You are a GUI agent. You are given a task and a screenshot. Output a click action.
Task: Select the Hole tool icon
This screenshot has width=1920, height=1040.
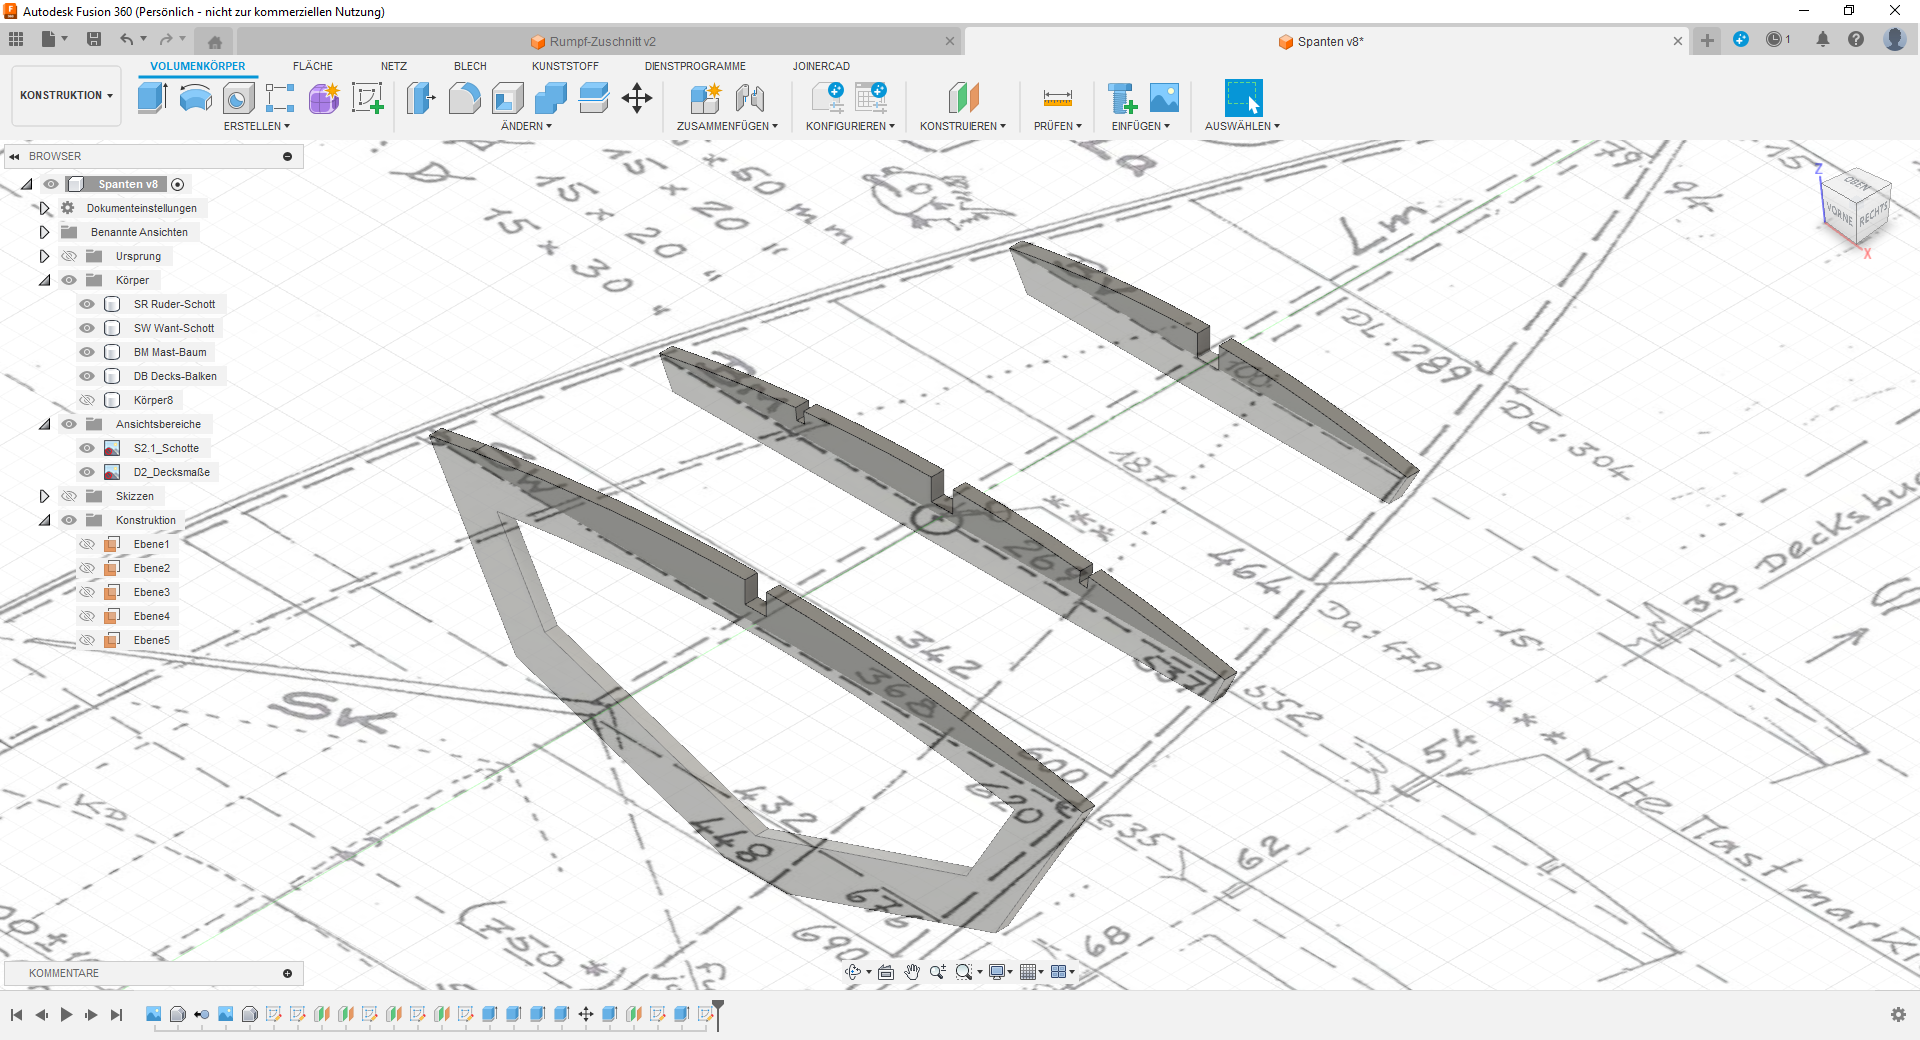pos(238,98)
